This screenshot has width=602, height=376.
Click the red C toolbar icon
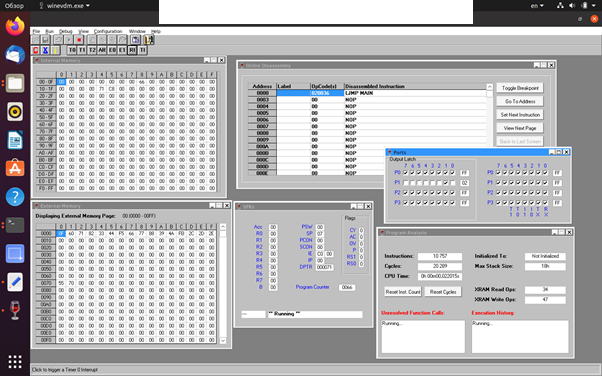35,50
